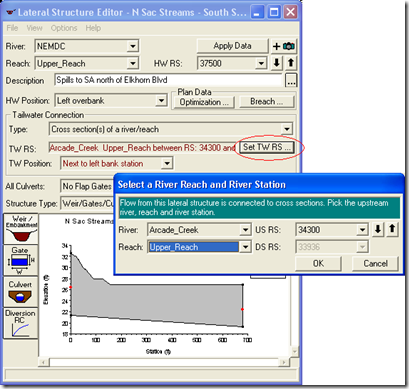Open the Culvert editor icon
This screenshot has height=389, width=409.
(21, 292)
